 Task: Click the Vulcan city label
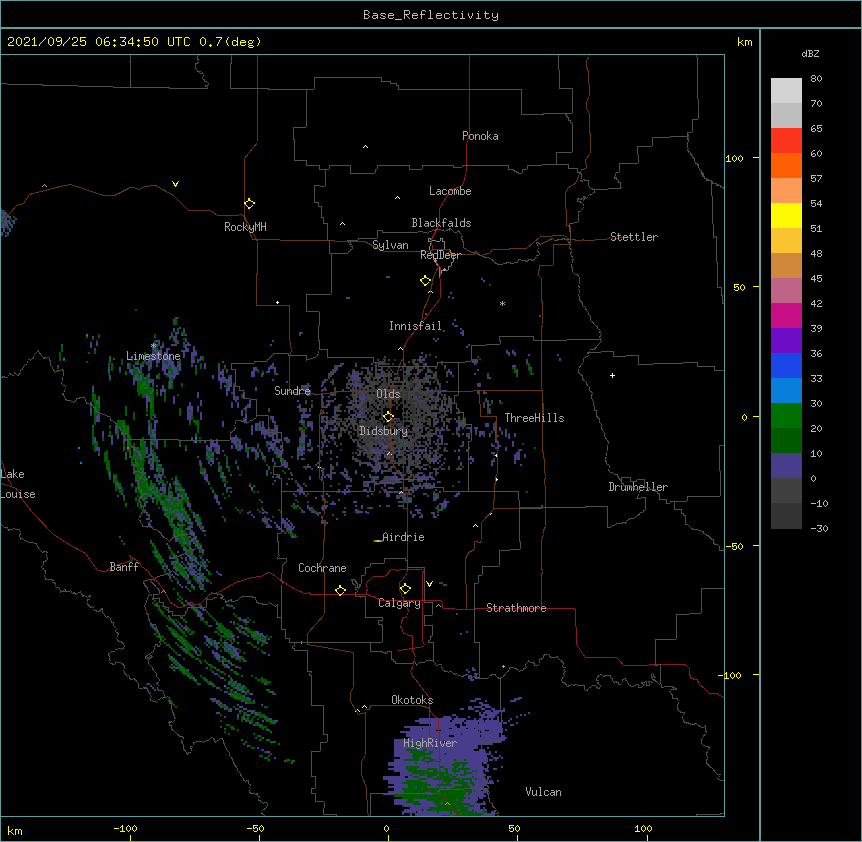point(543,792)
